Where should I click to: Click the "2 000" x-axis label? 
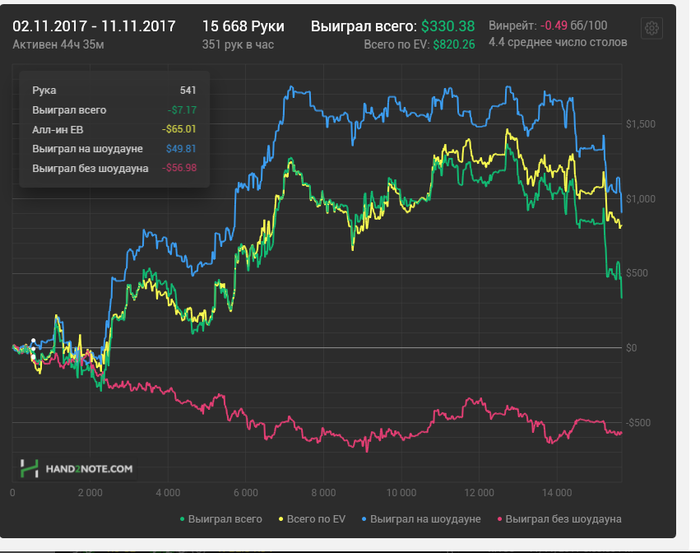90,493
